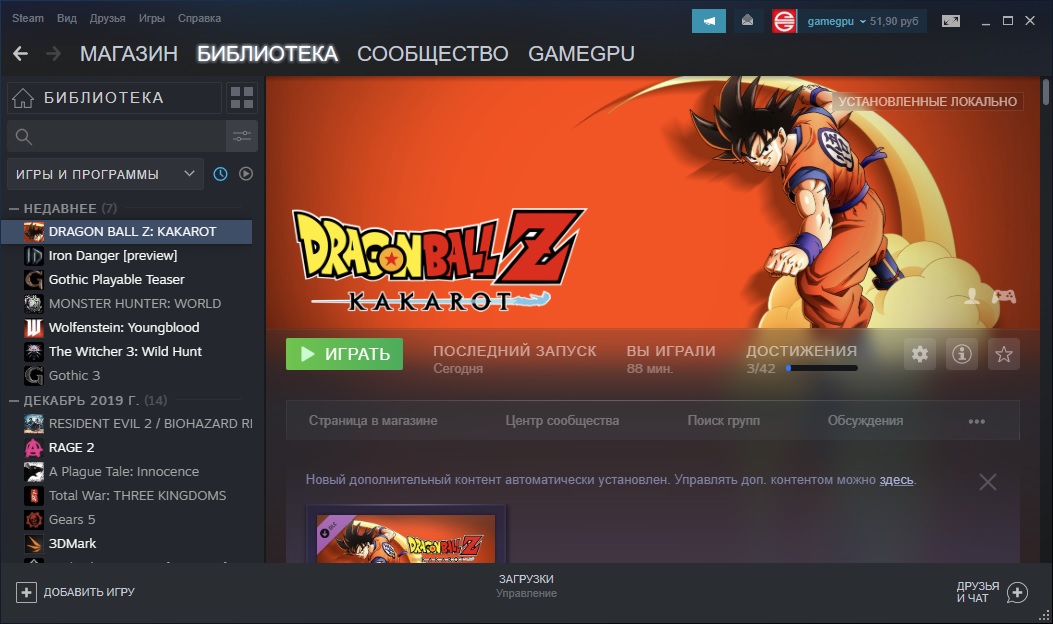This screenshot has height=624, width=1053.
Task: Open the announcements megaphone icon
Action: [x=708, y=21]
